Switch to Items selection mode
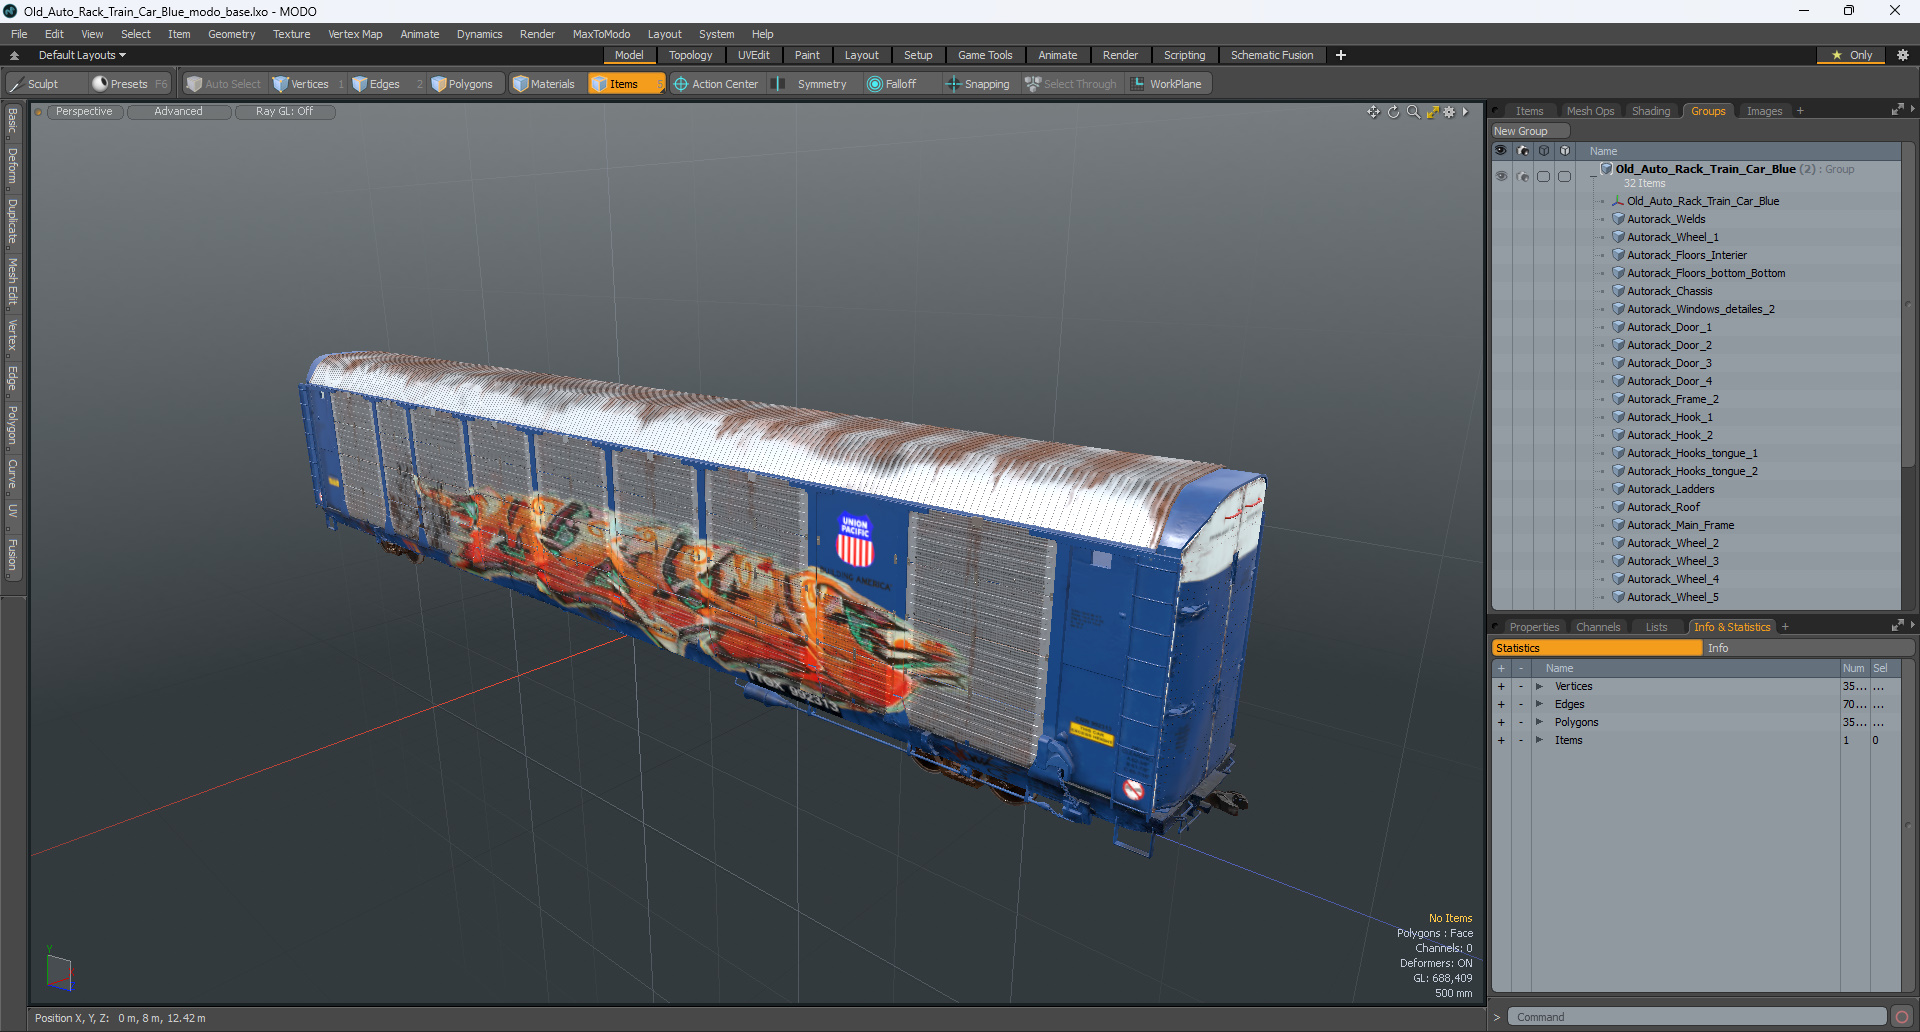1920x1032 pixels. (x=625, y=84)
